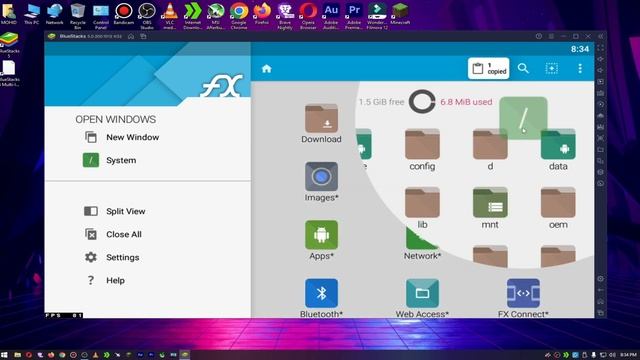Click BlueStacks title bar home icon
Viewport: 640px width, 360px height.
[x=131, y=36]
